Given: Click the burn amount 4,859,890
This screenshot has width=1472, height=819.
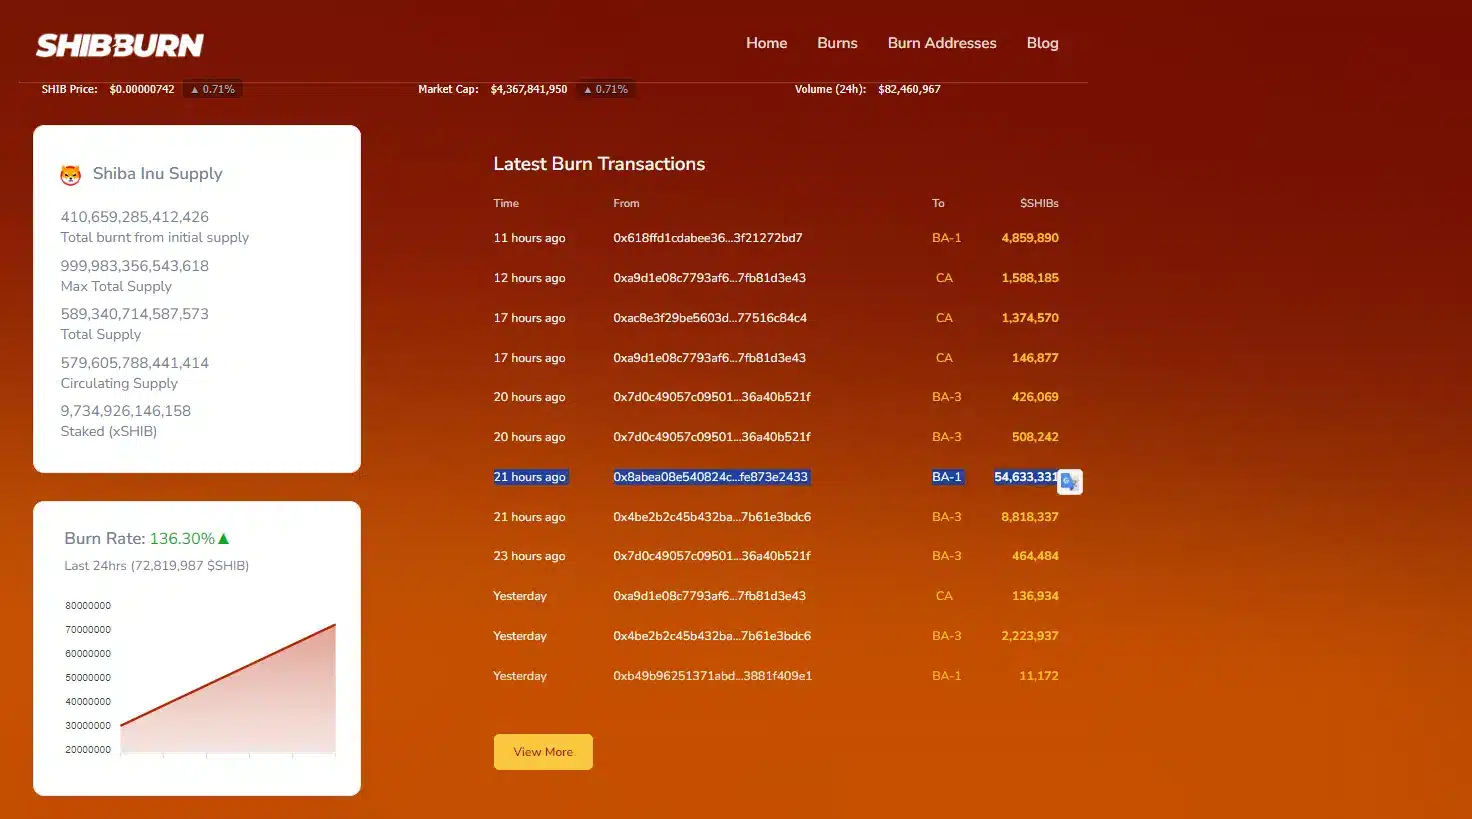Looking at the screenshot, I should 1030,238.
